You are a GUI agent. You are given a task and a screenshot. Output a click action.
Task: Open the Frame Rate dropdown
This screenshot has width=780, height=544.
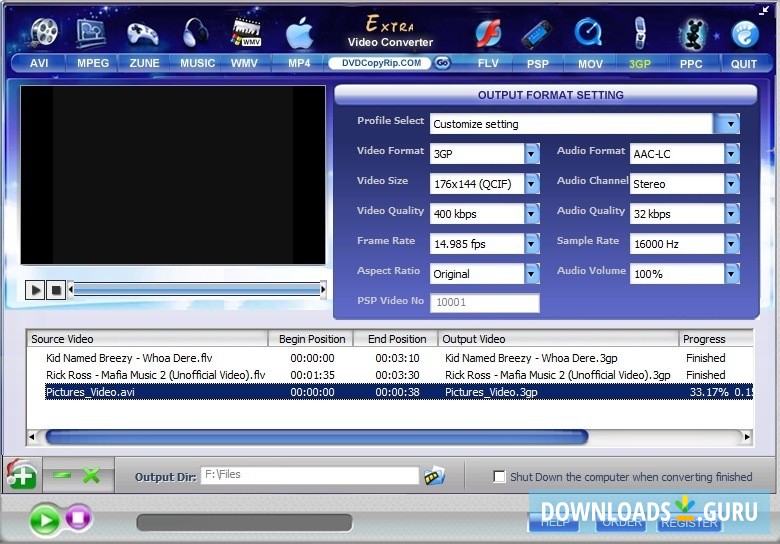point(532,244)
